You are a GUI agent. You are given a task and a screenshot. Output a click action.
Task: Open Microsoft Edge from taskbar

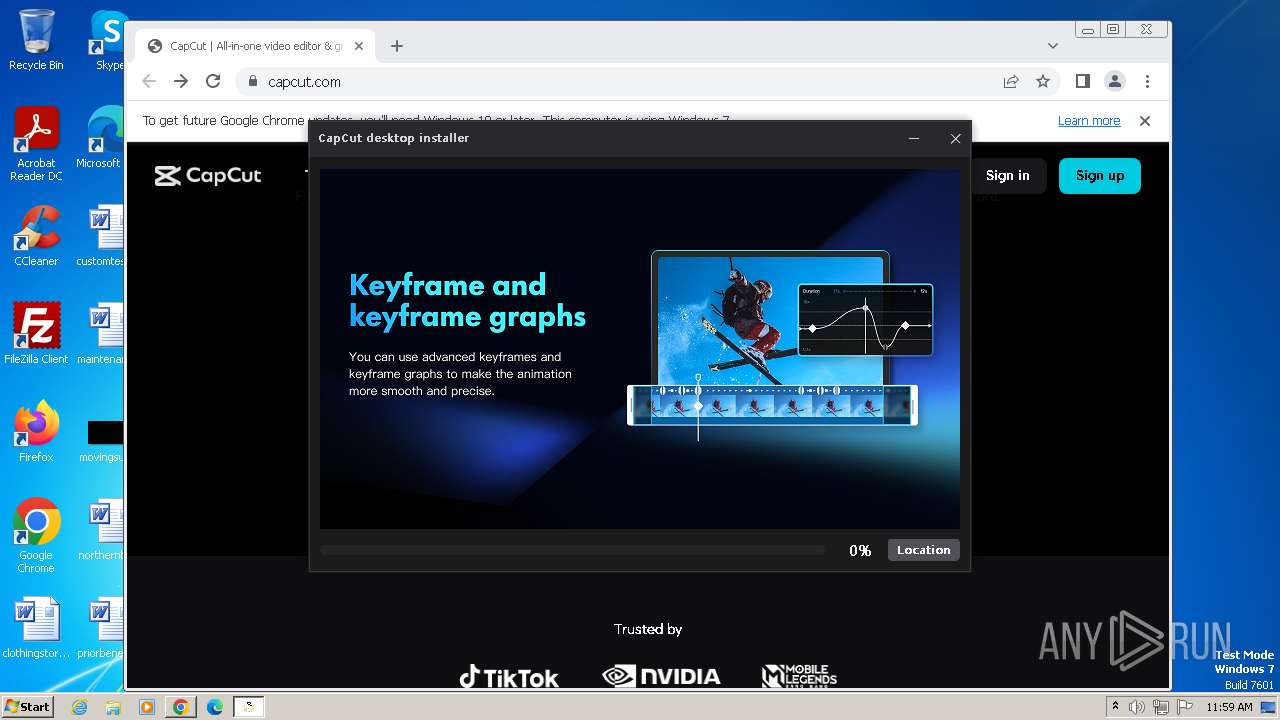215,707
